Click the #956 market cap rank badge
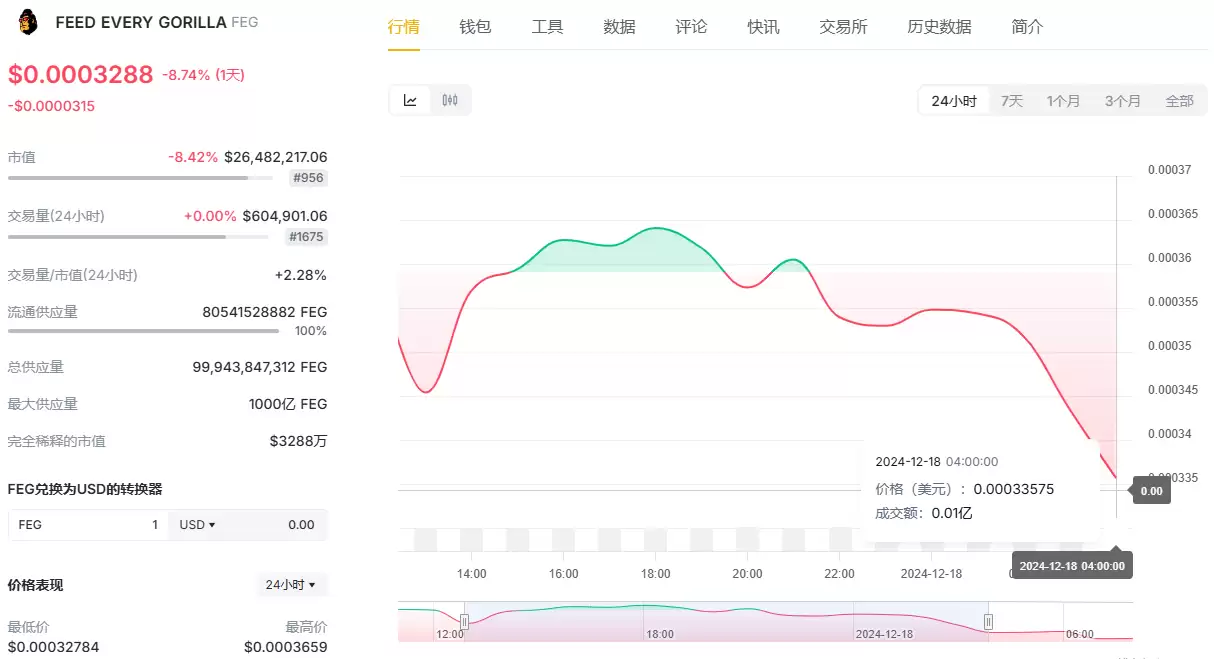Image resolution: width=1214 pixels, height=659 pixels. [x=308, y=178]
